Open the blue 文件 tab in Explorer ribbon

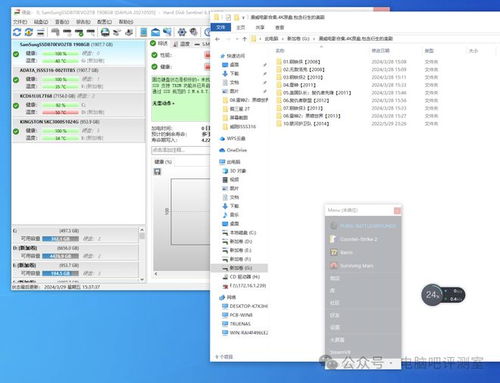(221, 27)
